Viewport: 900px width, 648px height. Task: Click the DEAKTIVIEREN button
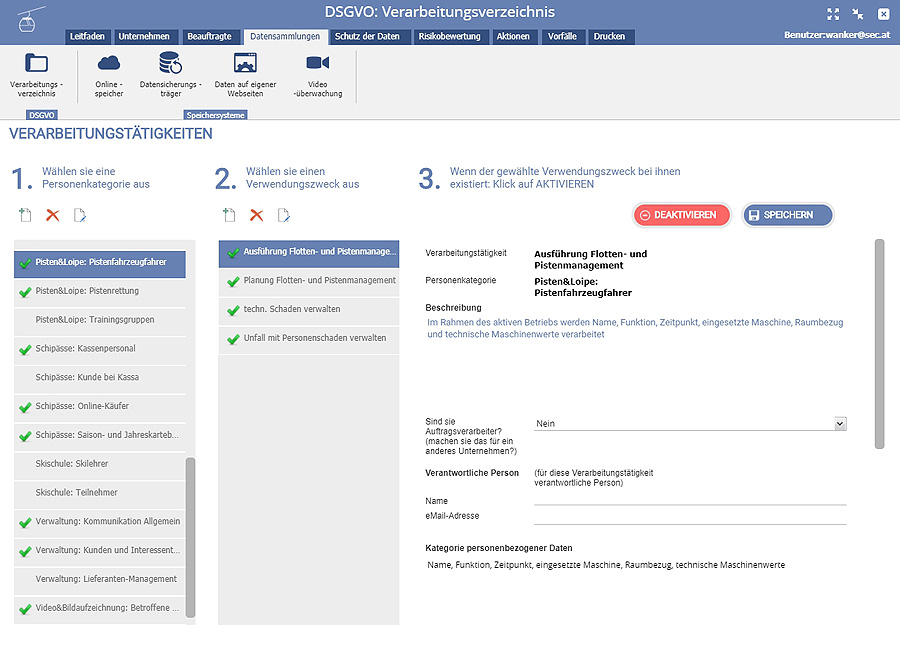tap(677, 215)
